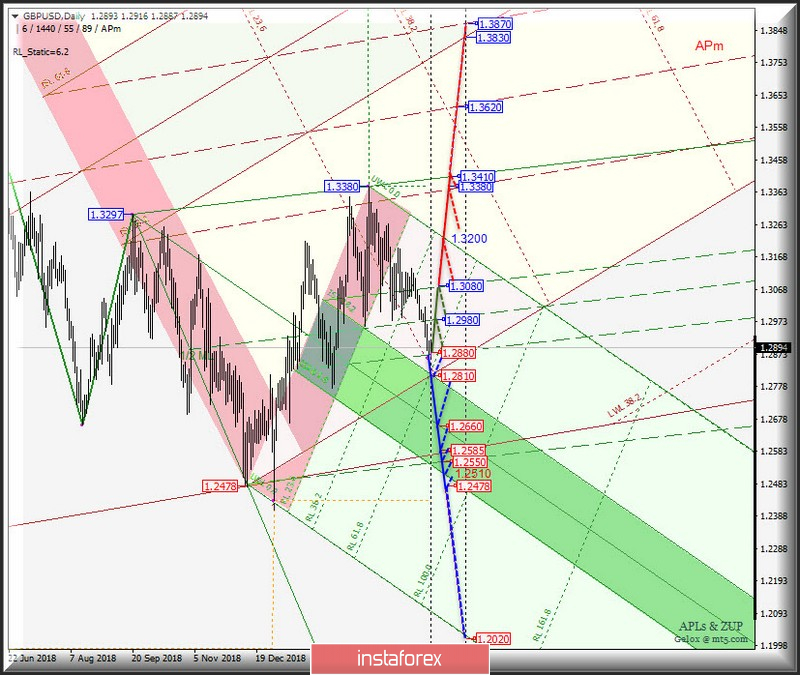This screenshot has width=800, height=675.
Task: Click the 1.3080 blue level label
Action: (x=466, y=286)
